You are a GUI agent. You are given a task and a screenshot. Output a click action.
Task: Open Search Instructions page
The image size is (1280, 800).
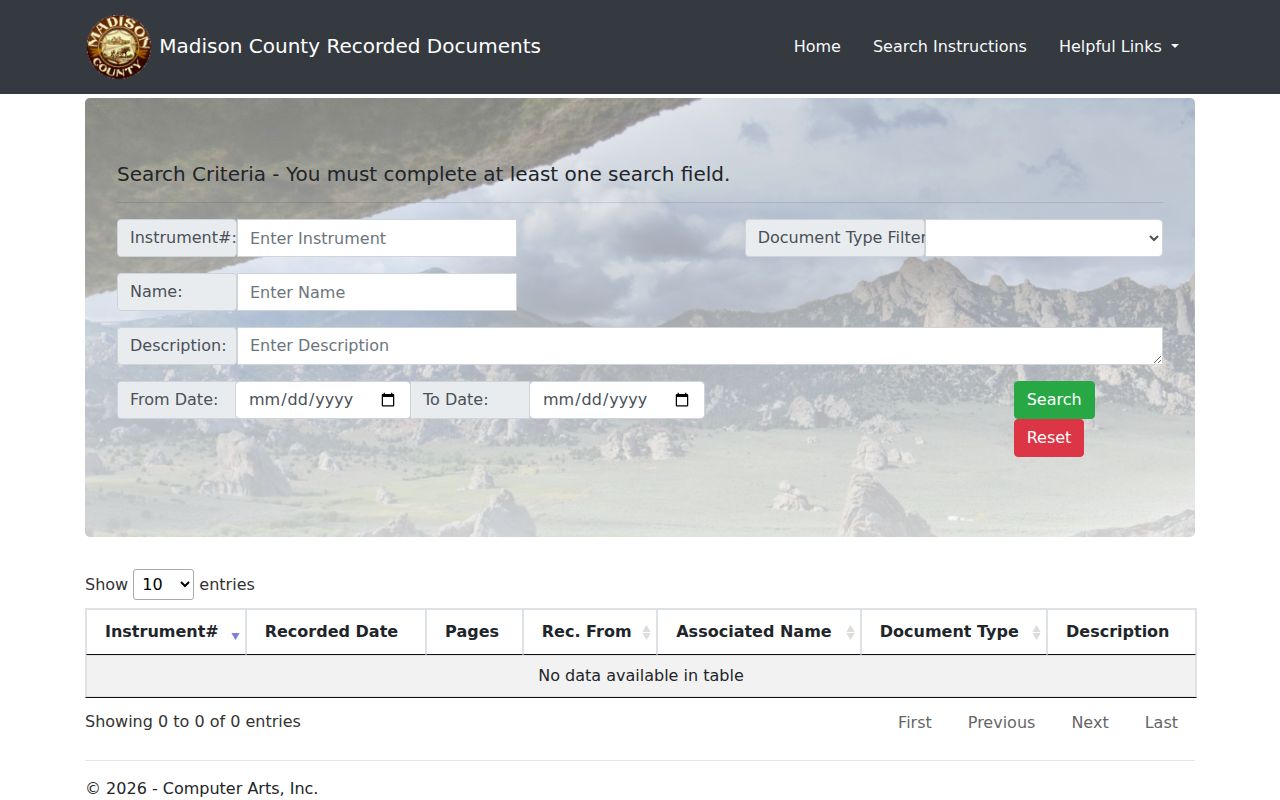[950, 47]
